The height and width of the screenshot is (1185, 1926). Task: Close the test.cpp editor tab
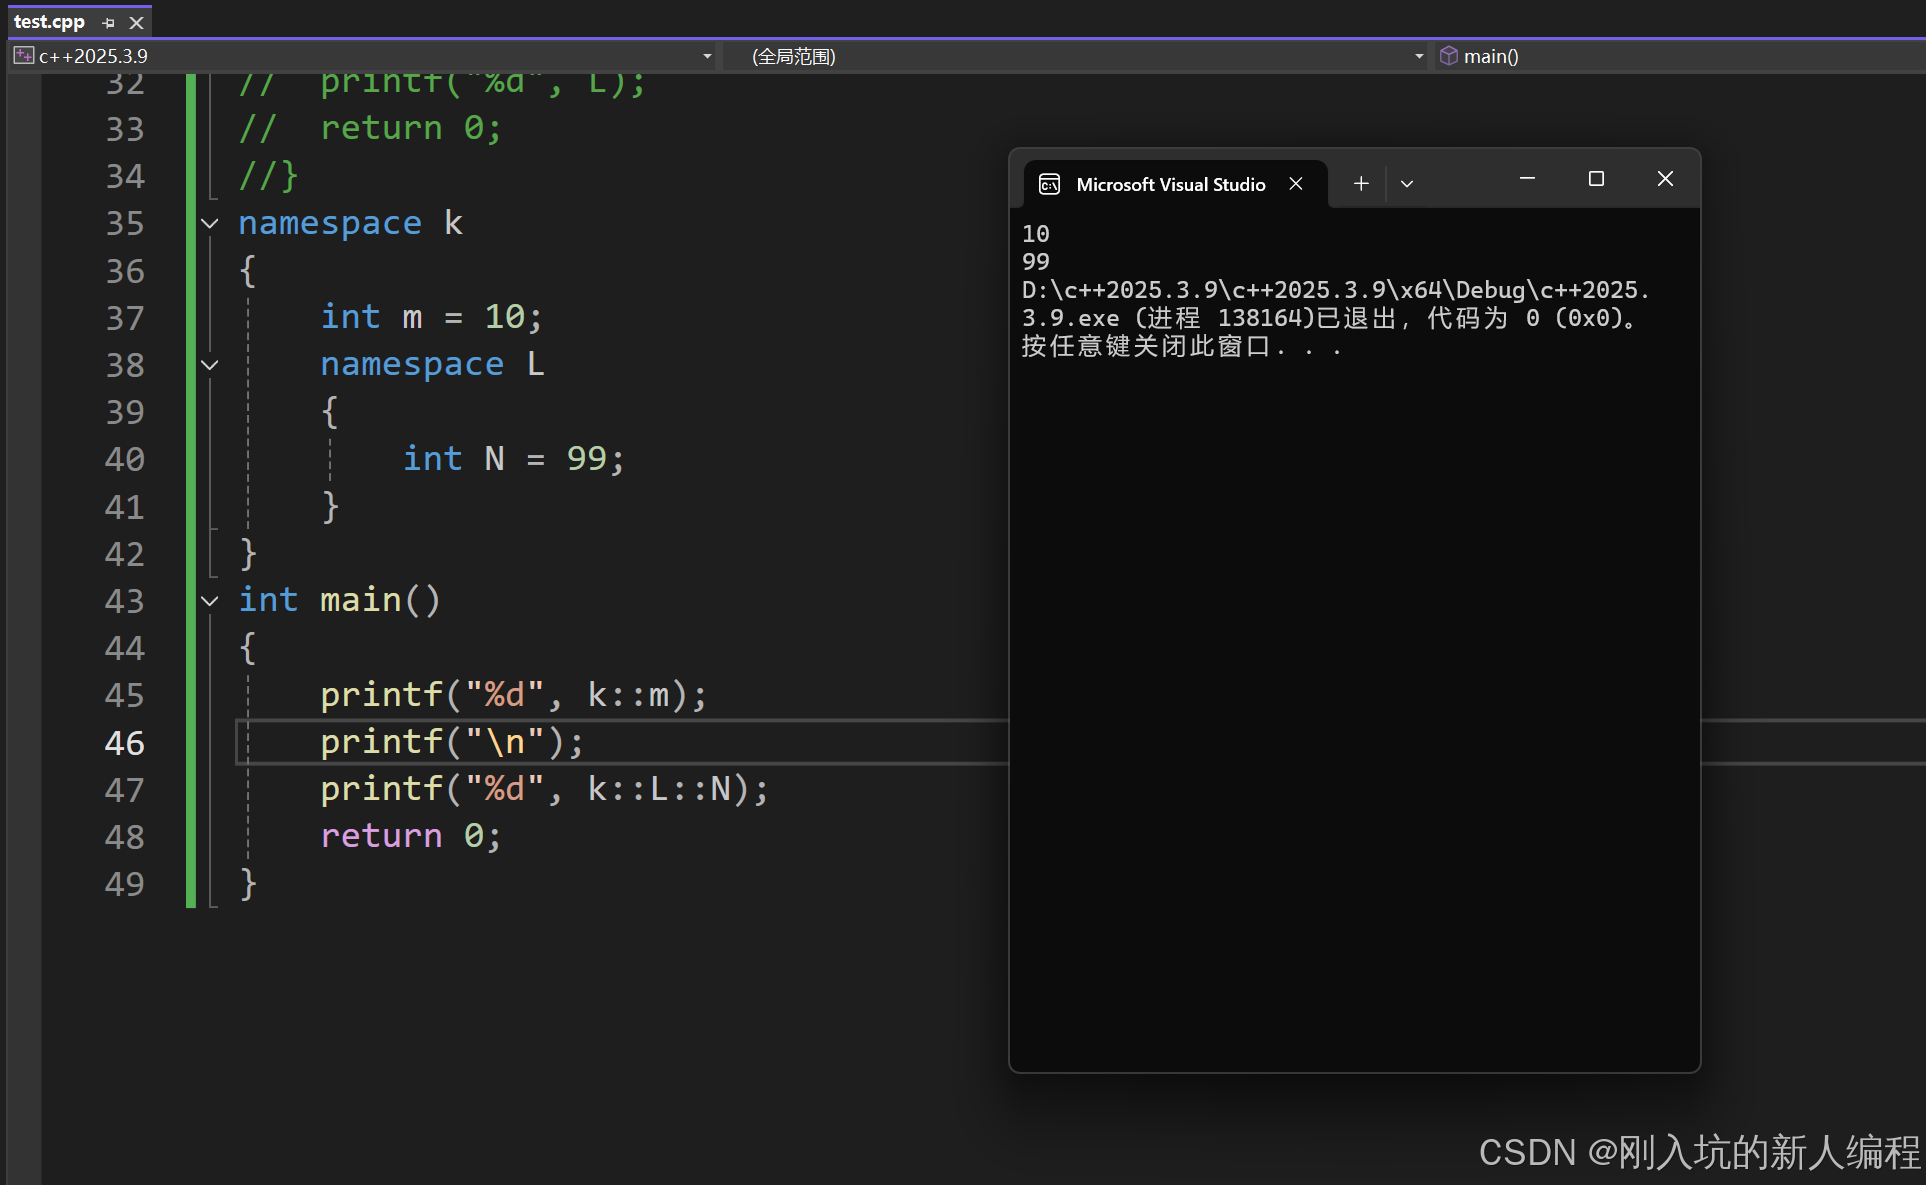(137, 22)
